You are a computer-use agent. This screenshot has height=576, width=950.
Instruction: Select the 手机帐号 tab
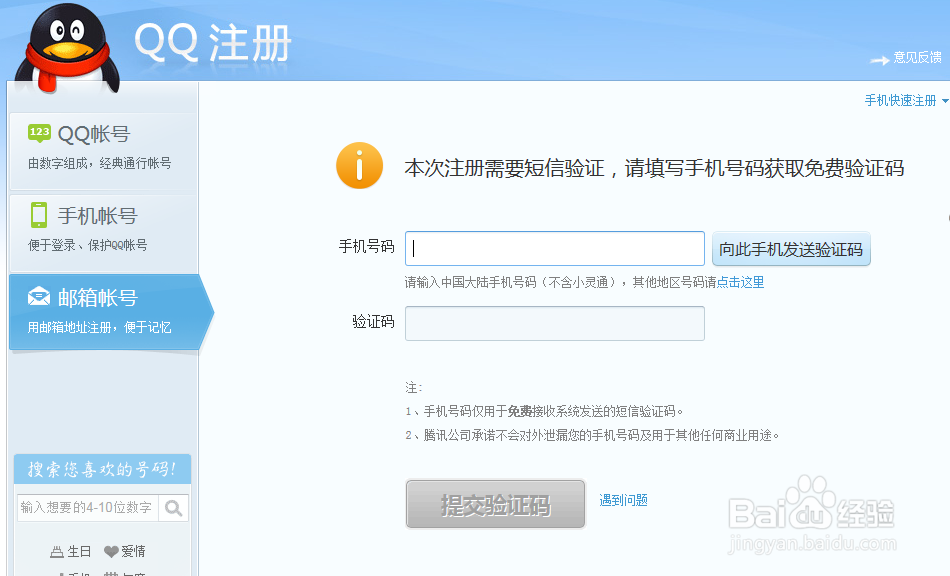(x=104, y=233)
